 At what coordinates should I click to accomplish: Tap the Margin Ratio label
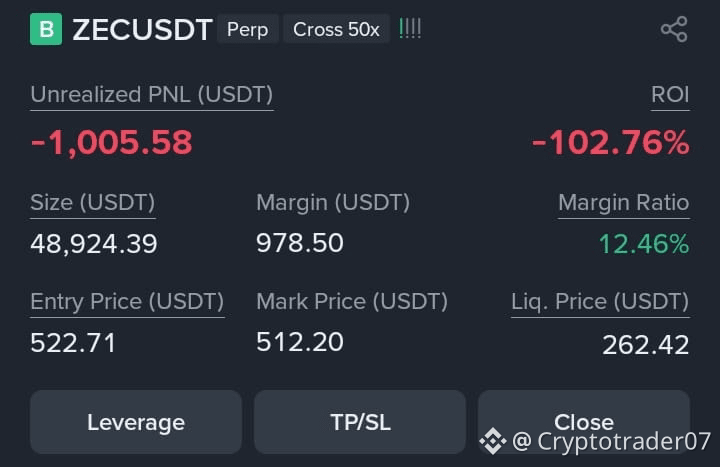[x=624, y=203]
